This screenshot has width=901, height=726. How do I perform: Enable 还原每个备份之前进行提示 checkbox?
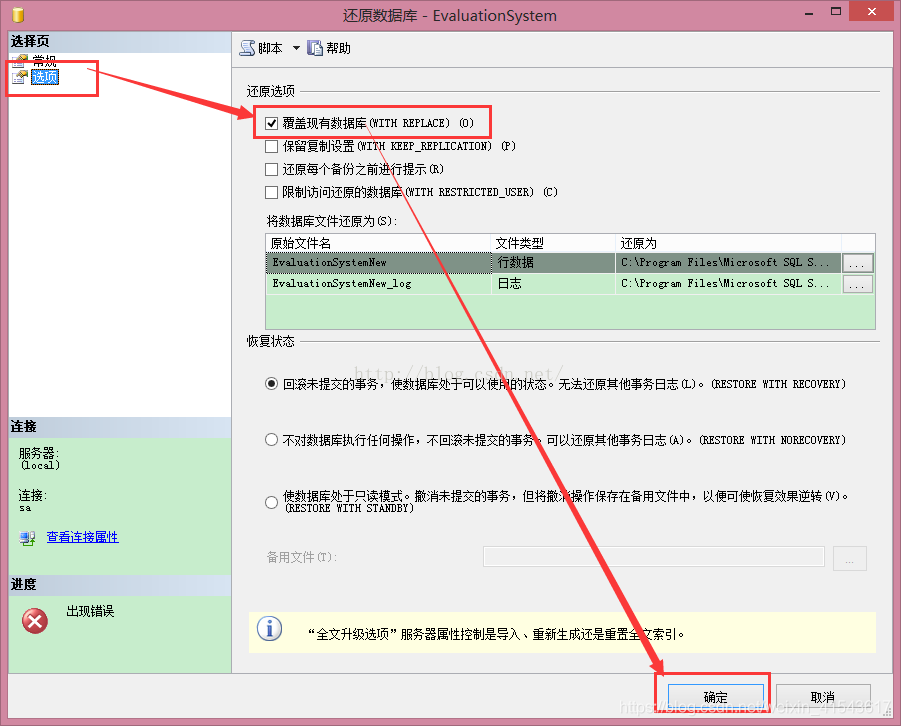pyautogui.click(x=271, y=169)
